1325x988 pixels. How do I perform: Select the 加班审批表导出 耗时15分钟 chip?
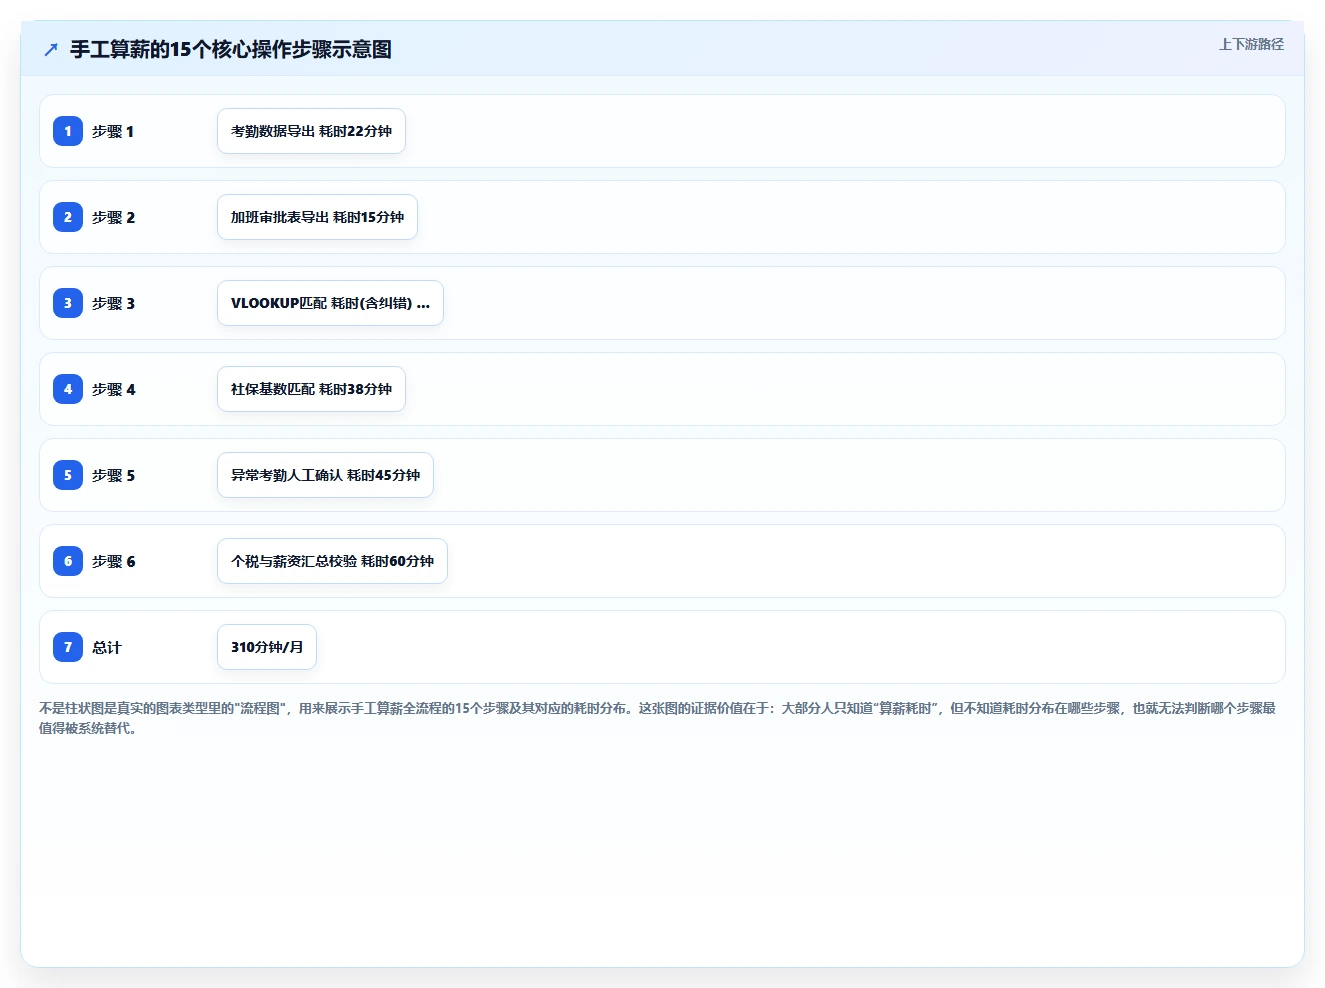317,217
